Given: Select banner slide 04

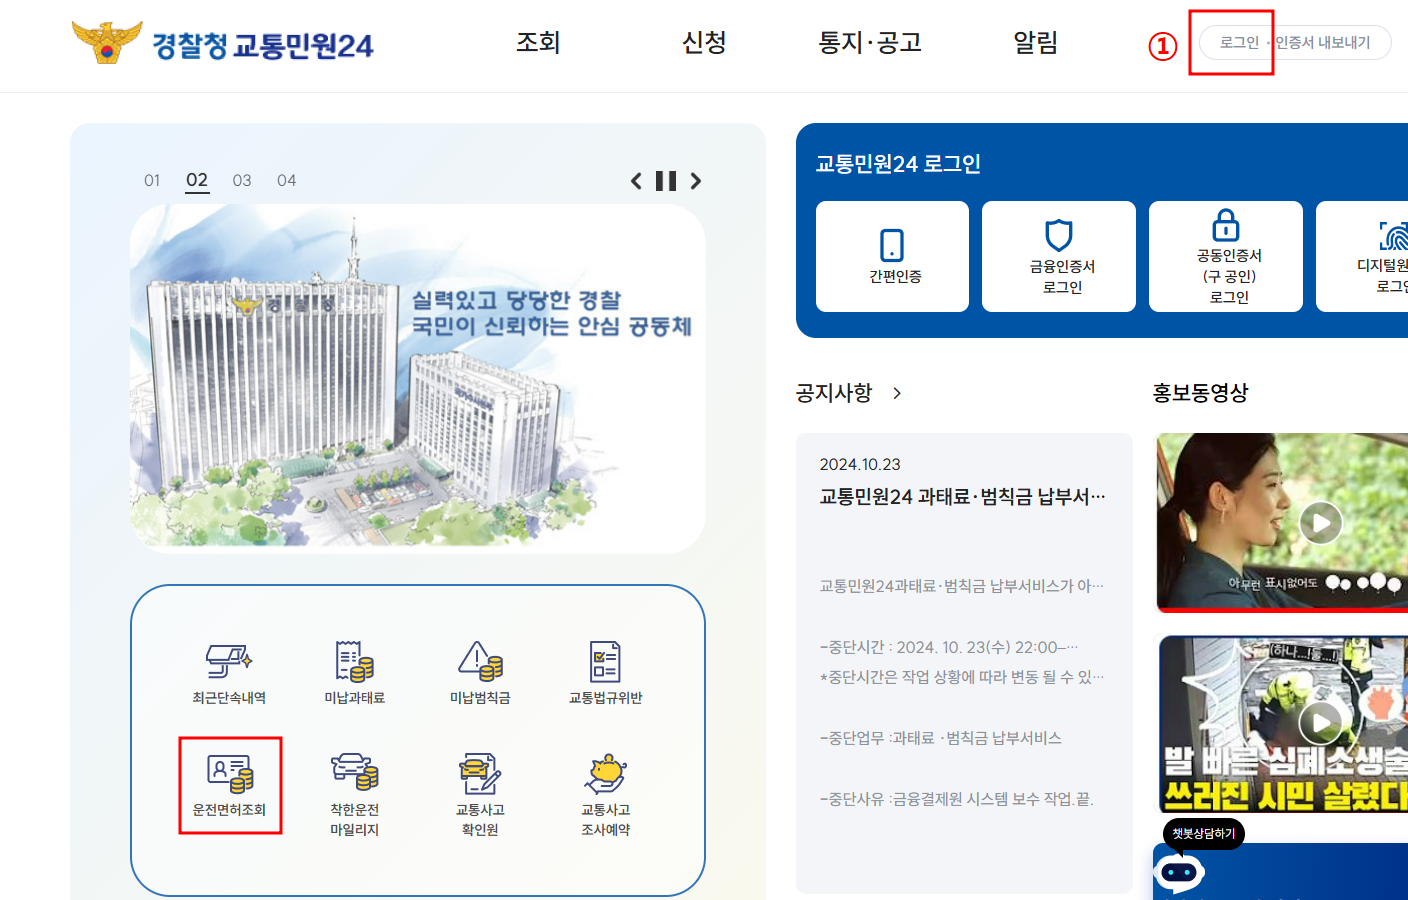Looking at the screenshot, I should [x=287, y=181].
